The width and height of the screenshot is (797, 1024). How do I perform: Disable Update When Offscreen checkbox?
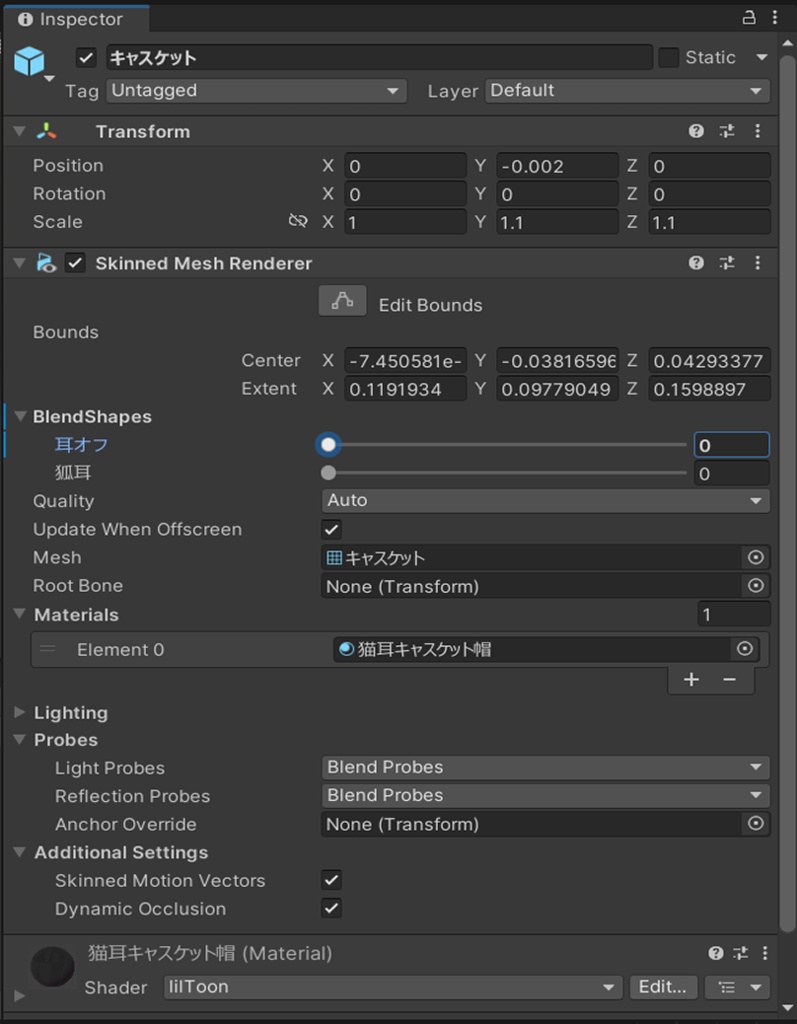(332, 529)
